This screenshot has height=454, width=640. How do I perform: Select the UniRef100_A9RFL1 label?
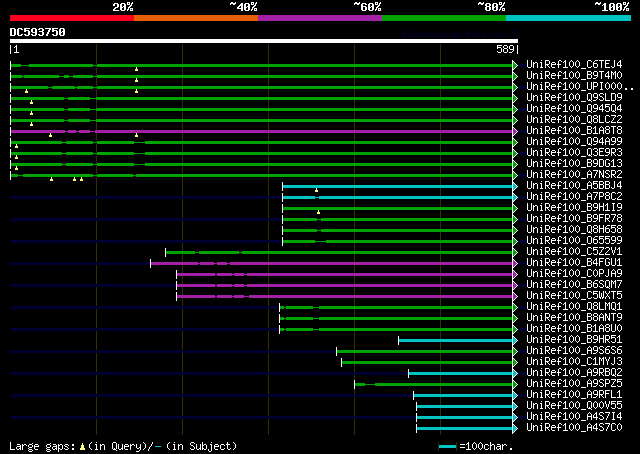(574, 395)
